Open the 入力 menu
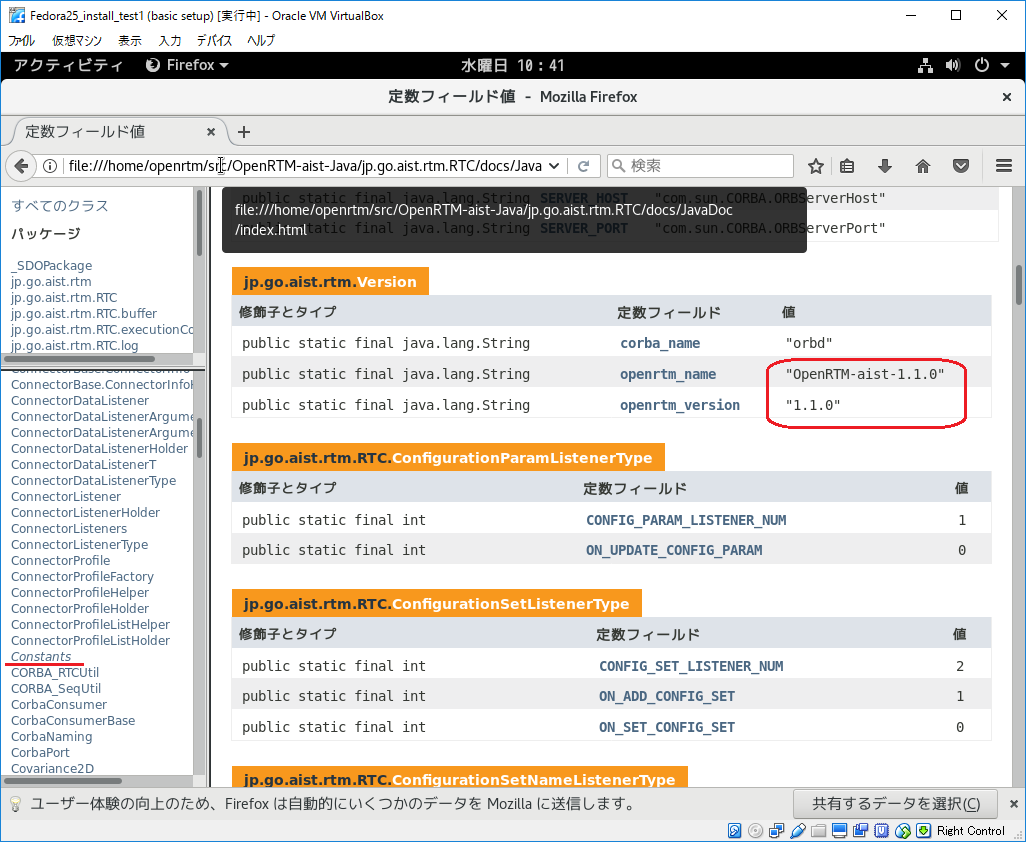Screen dimensions: 1026x842 [x=169, y=41]
